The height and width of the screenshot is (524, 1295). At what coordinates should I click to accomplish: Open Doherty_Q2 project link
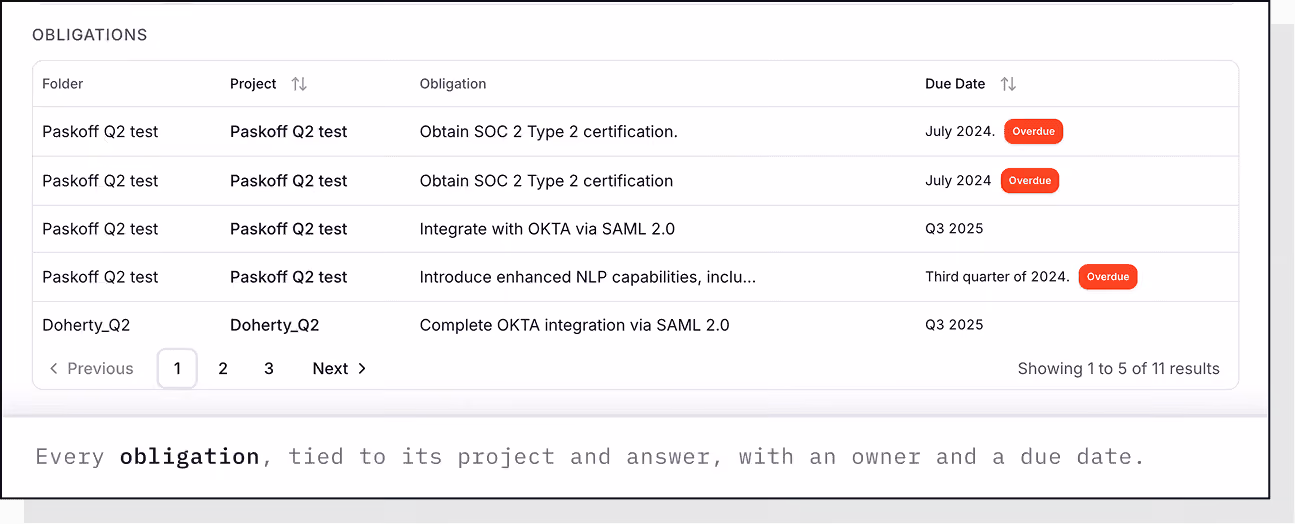point(274,325)
